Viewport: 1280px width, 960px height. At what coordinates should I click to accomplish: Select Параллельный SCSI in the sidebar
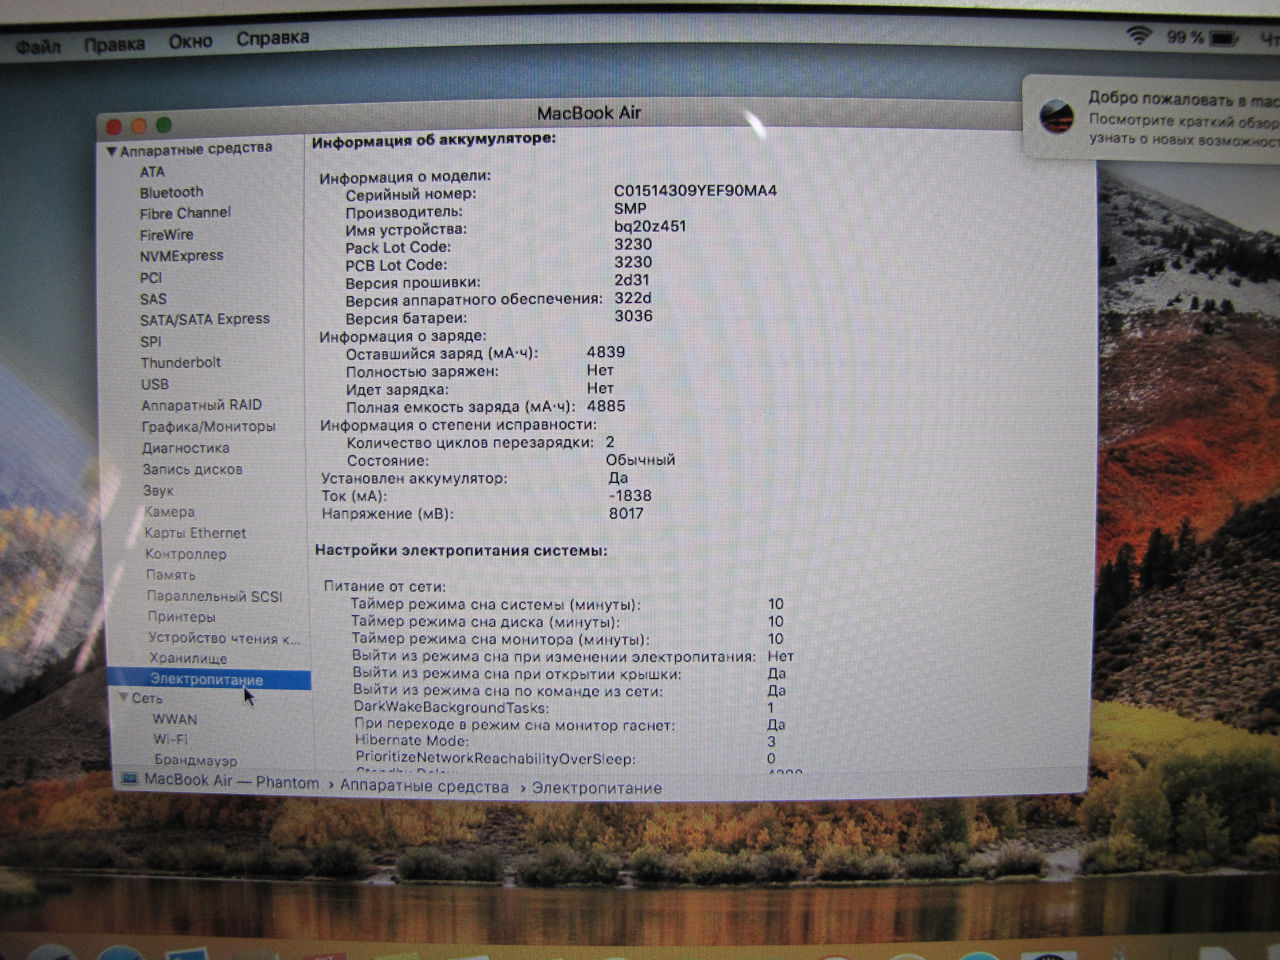click(215, 596)
